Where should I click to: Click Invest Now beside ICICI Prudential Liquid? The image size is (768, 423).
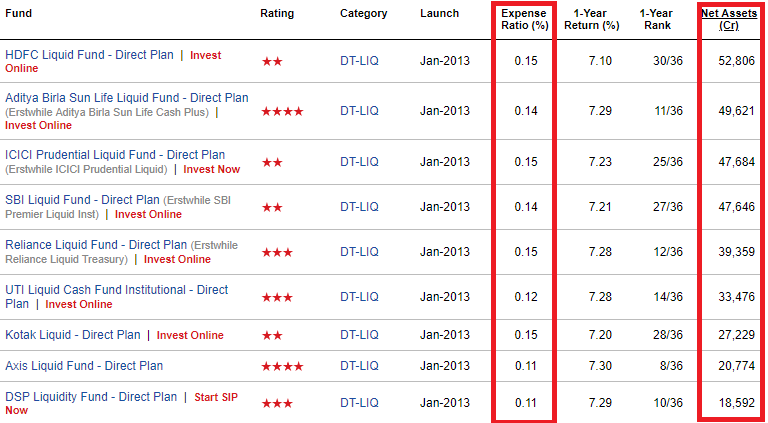(212, 169)
